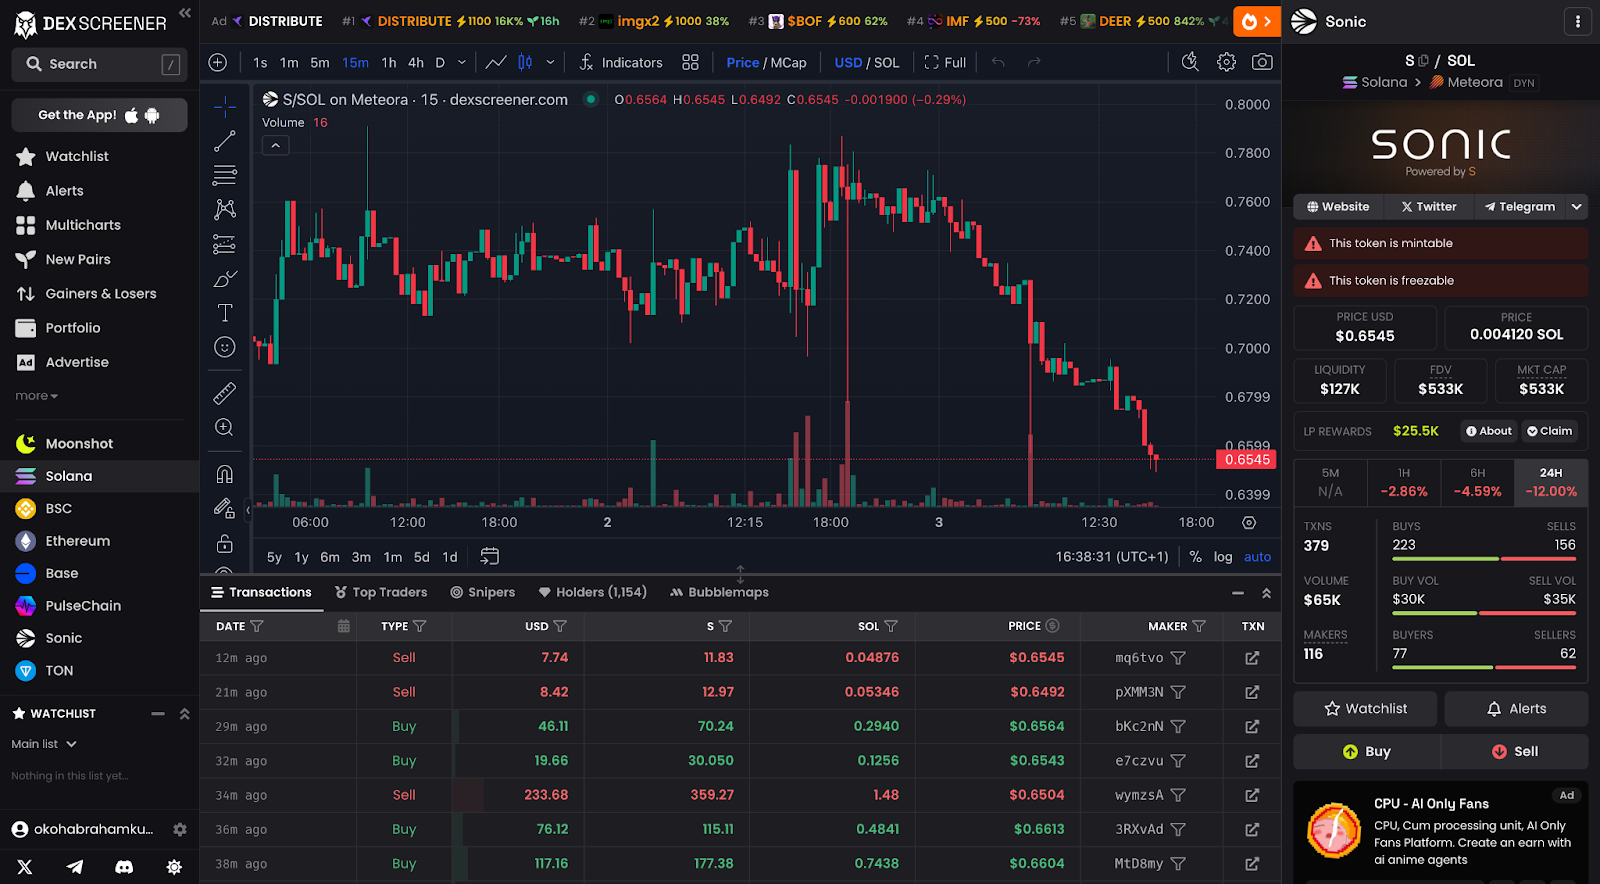Toggle the theme with the sun icon

pyautogui.click(x=174, y=867)
